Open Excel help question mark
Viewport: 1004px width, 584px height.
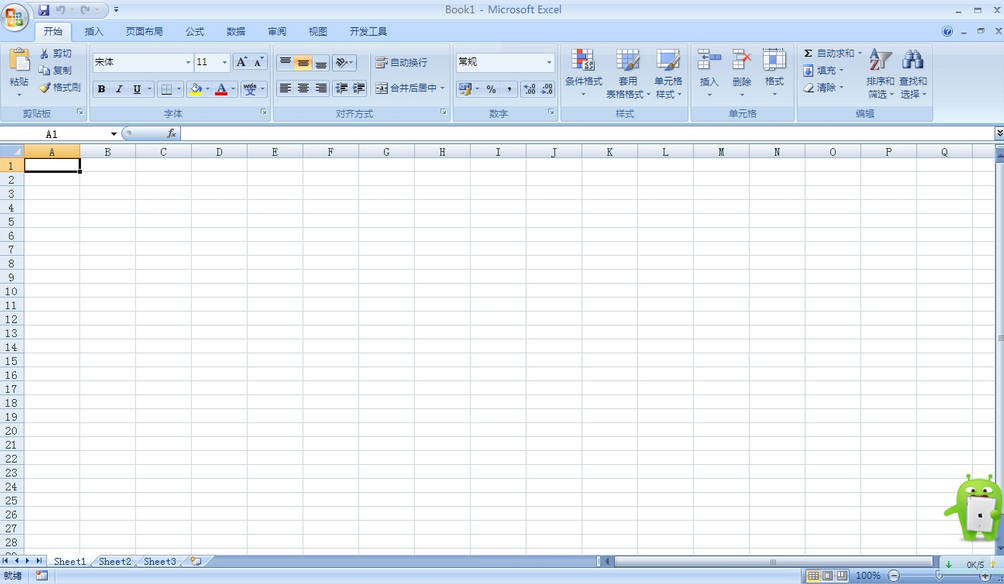947,31
